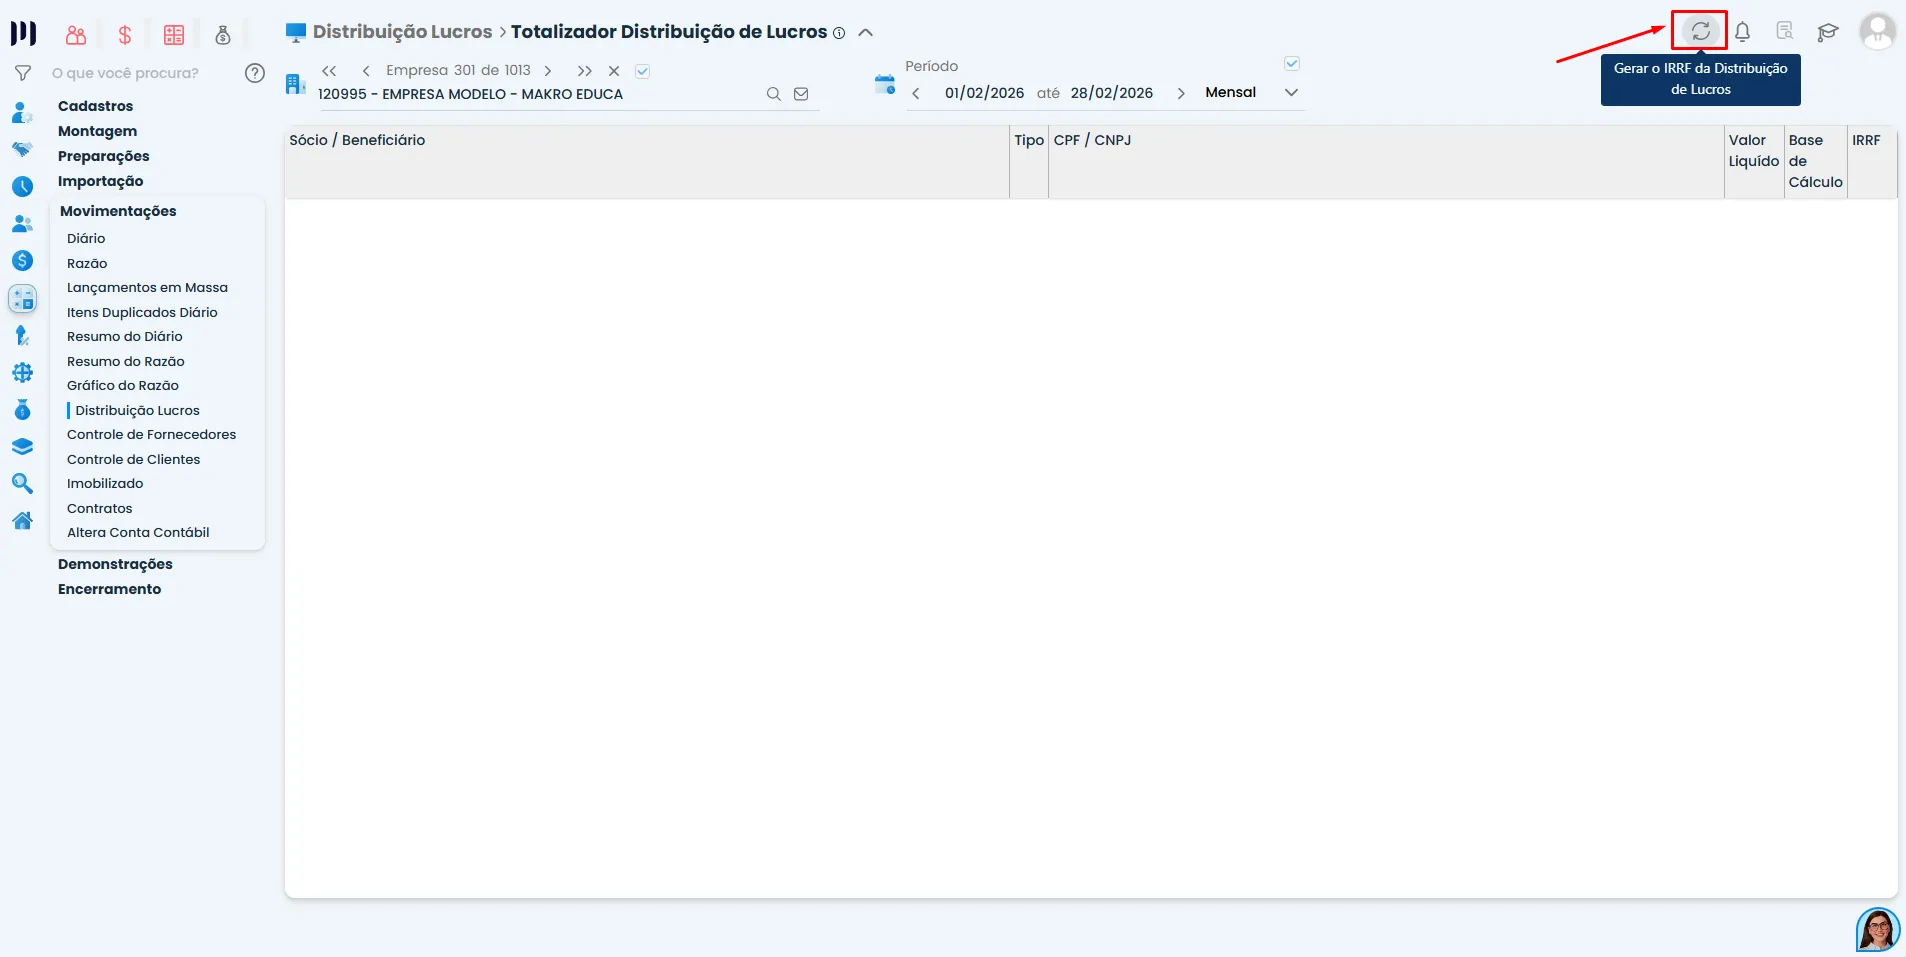Screen dimensions: 1906x957
Task: Open the people module icon in top bar
Action: (76, 35)
